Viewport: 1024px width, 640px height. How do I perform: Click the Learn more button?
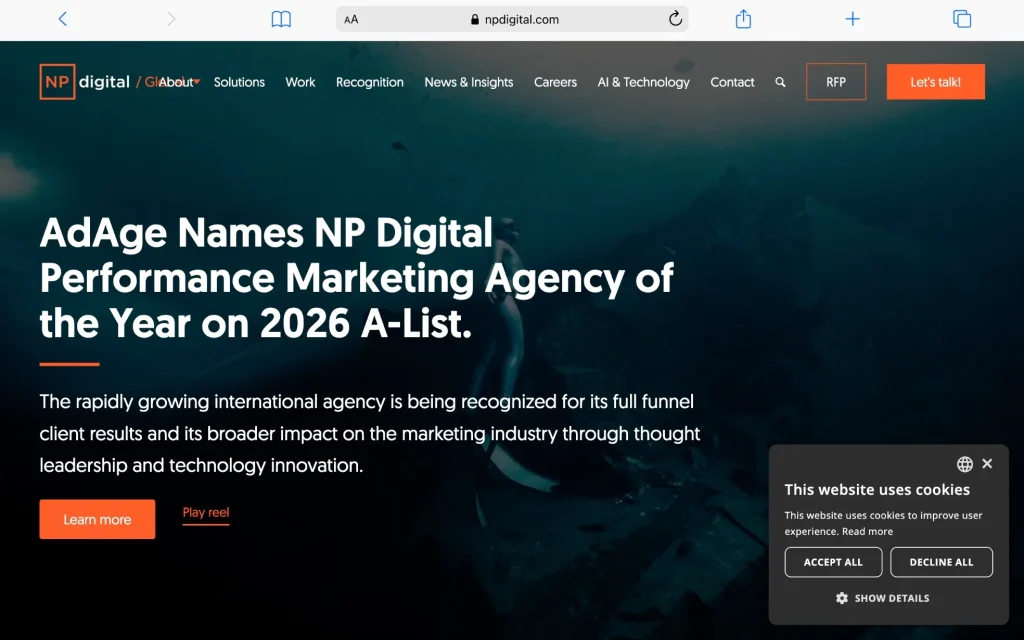click(97, 519)
